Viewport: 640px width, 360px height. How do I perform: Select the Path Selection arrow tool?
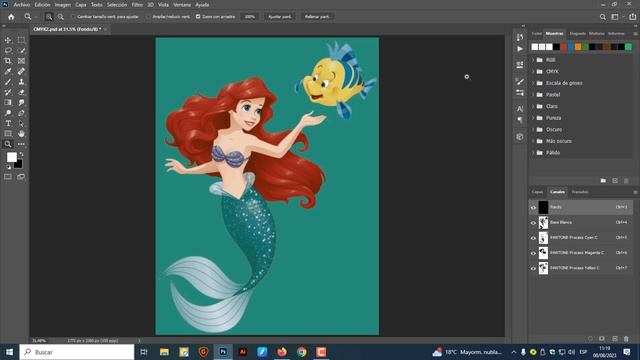21,123
